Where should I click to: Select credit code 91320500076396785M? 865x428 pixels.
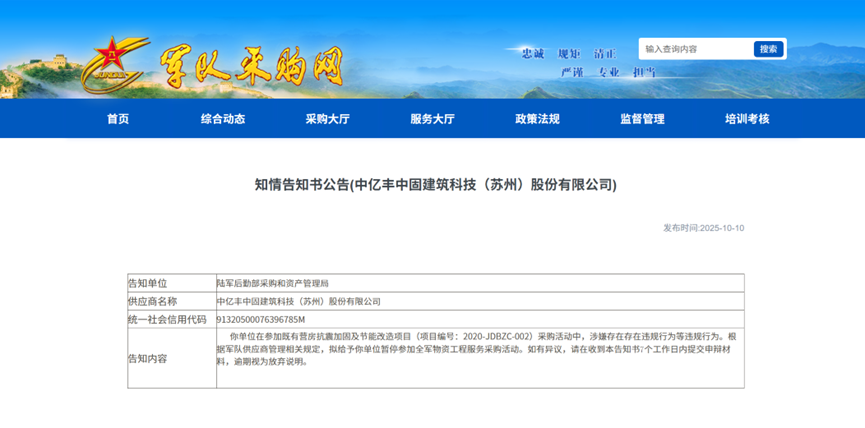[x=261, y=320]
